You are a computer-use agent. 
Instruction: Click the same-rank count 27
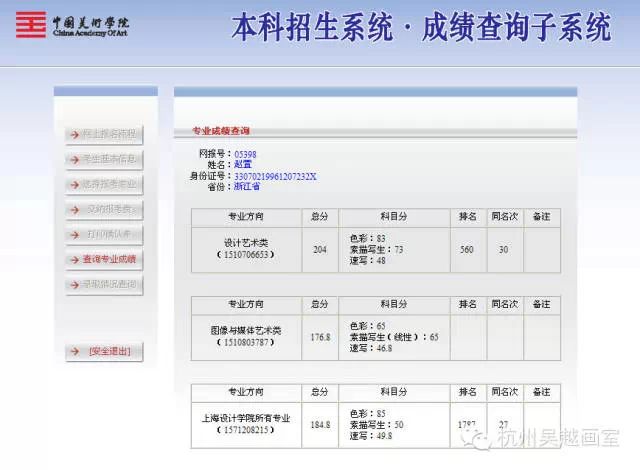tap(504, 425)
